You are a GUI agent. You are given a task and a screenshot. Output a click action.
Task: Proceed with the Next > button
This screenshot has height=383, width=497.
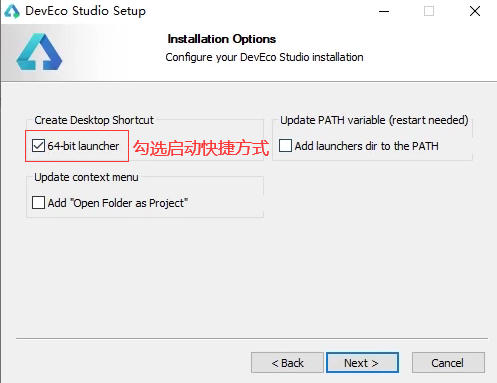coord(362,363)
